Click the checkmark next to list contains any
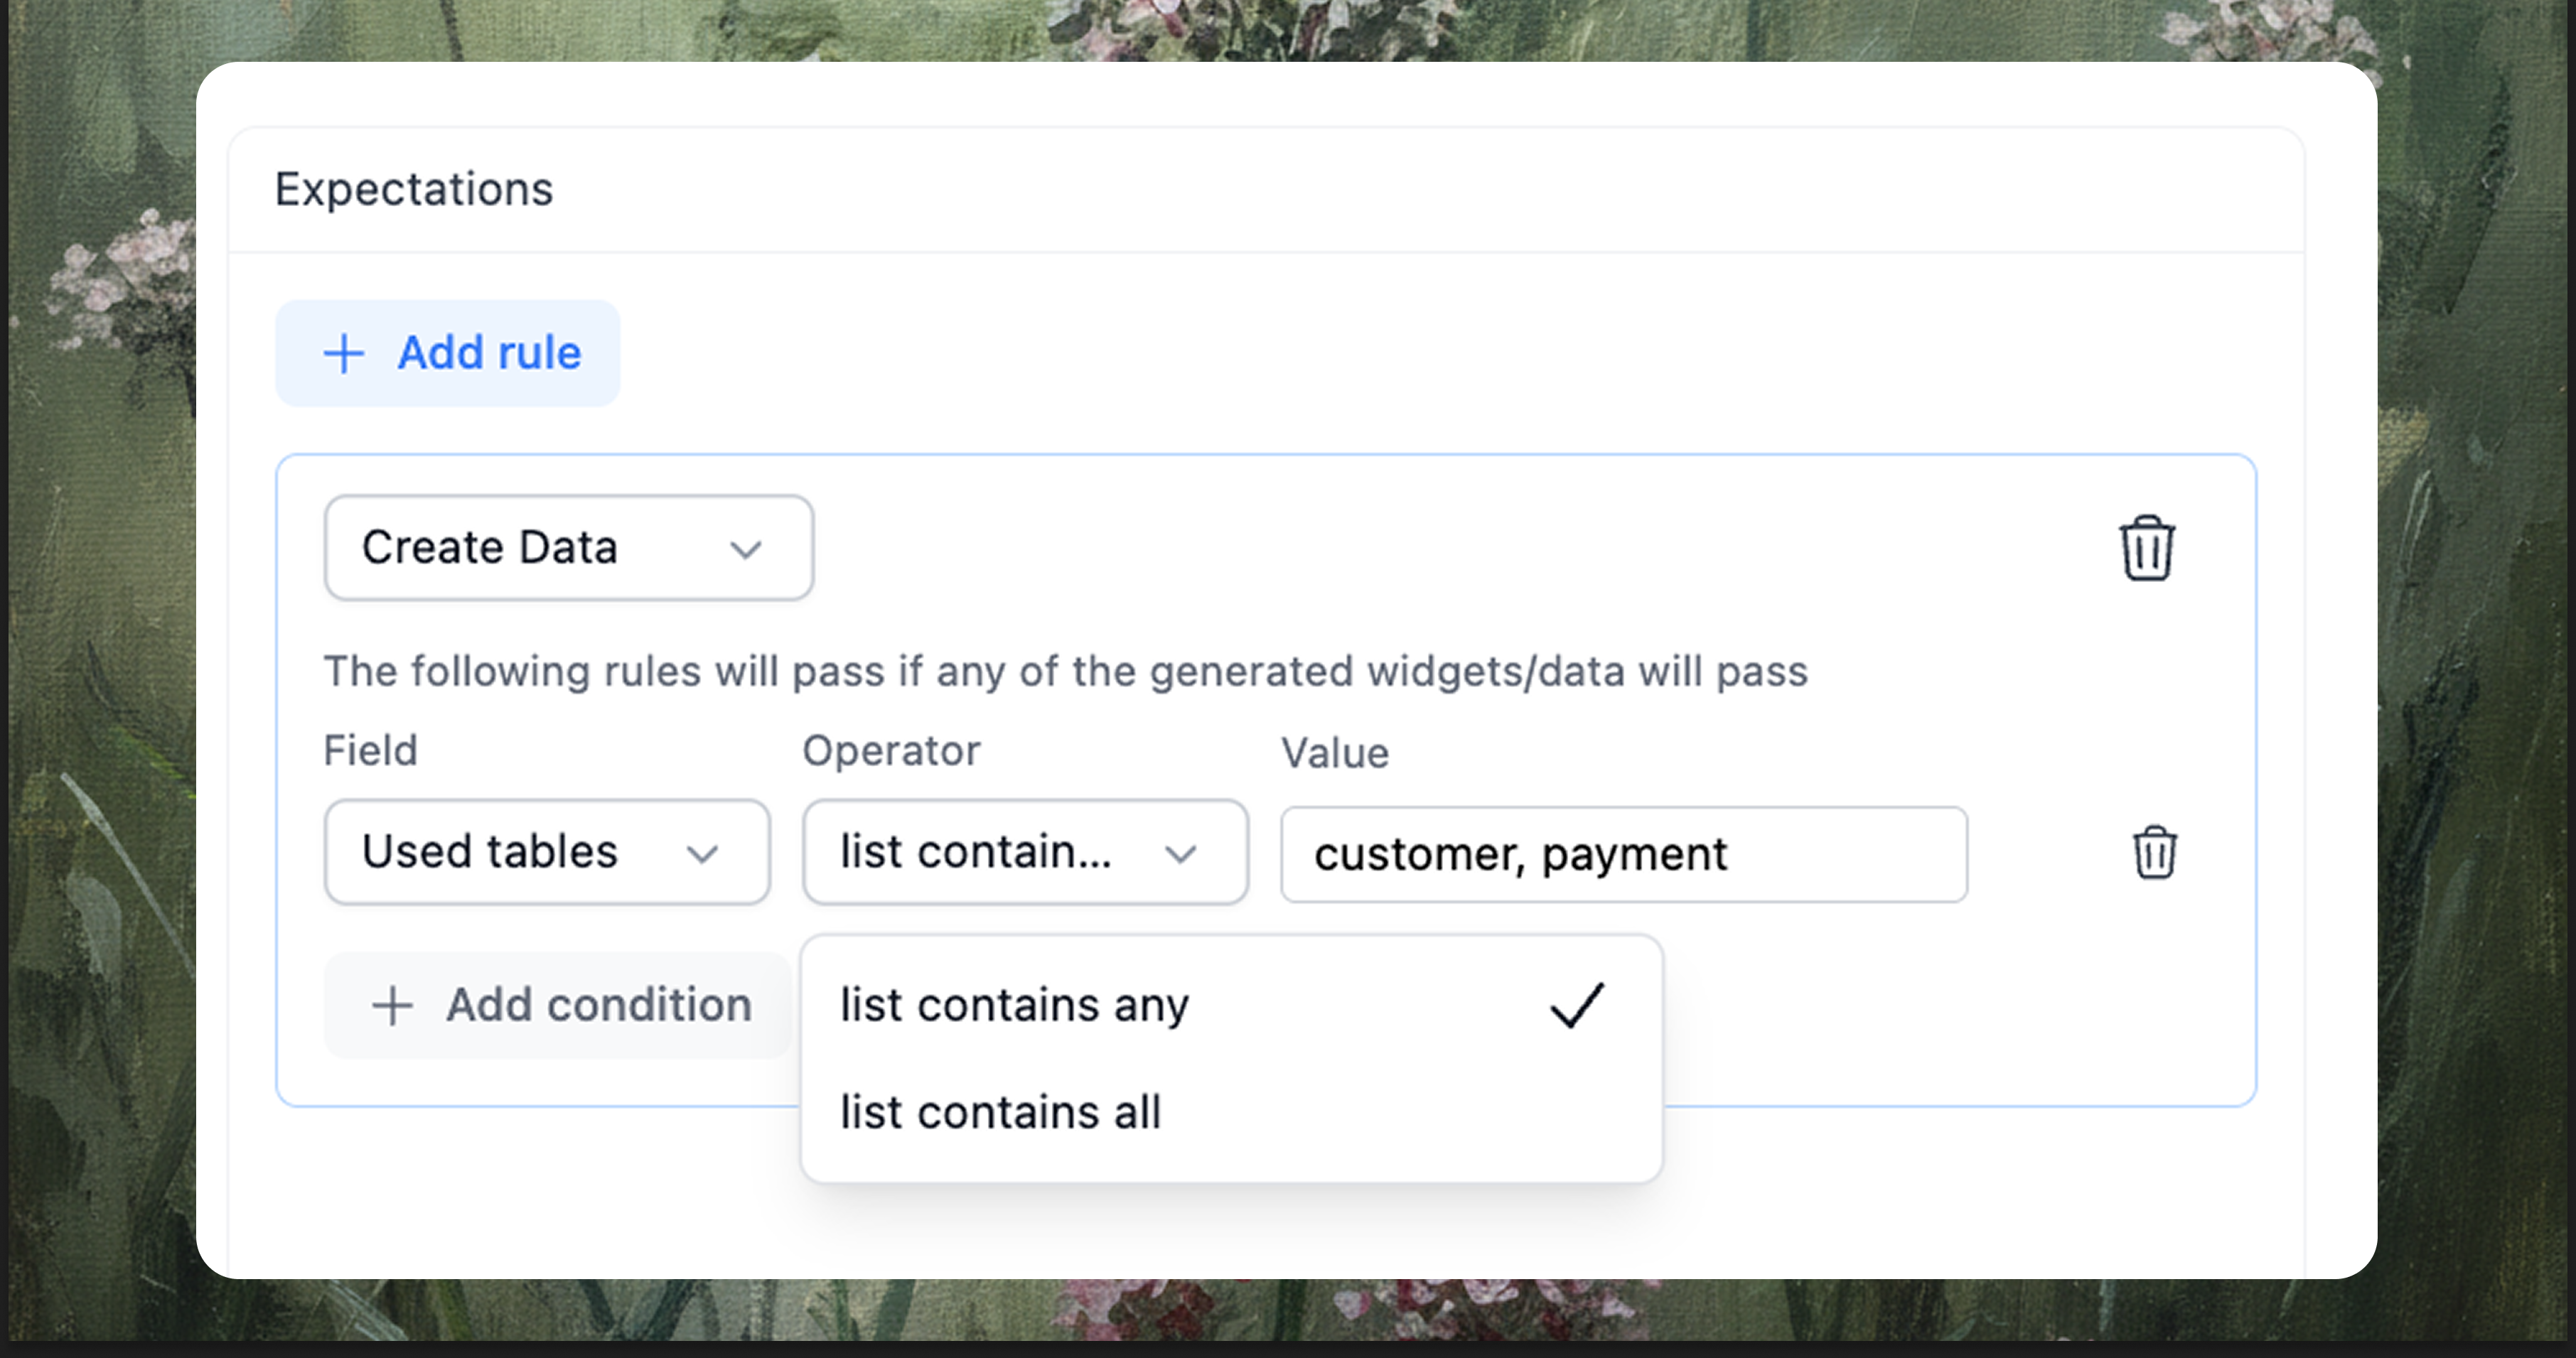This screenshot has width=2576, height=1358. tap(1577, 1005)
